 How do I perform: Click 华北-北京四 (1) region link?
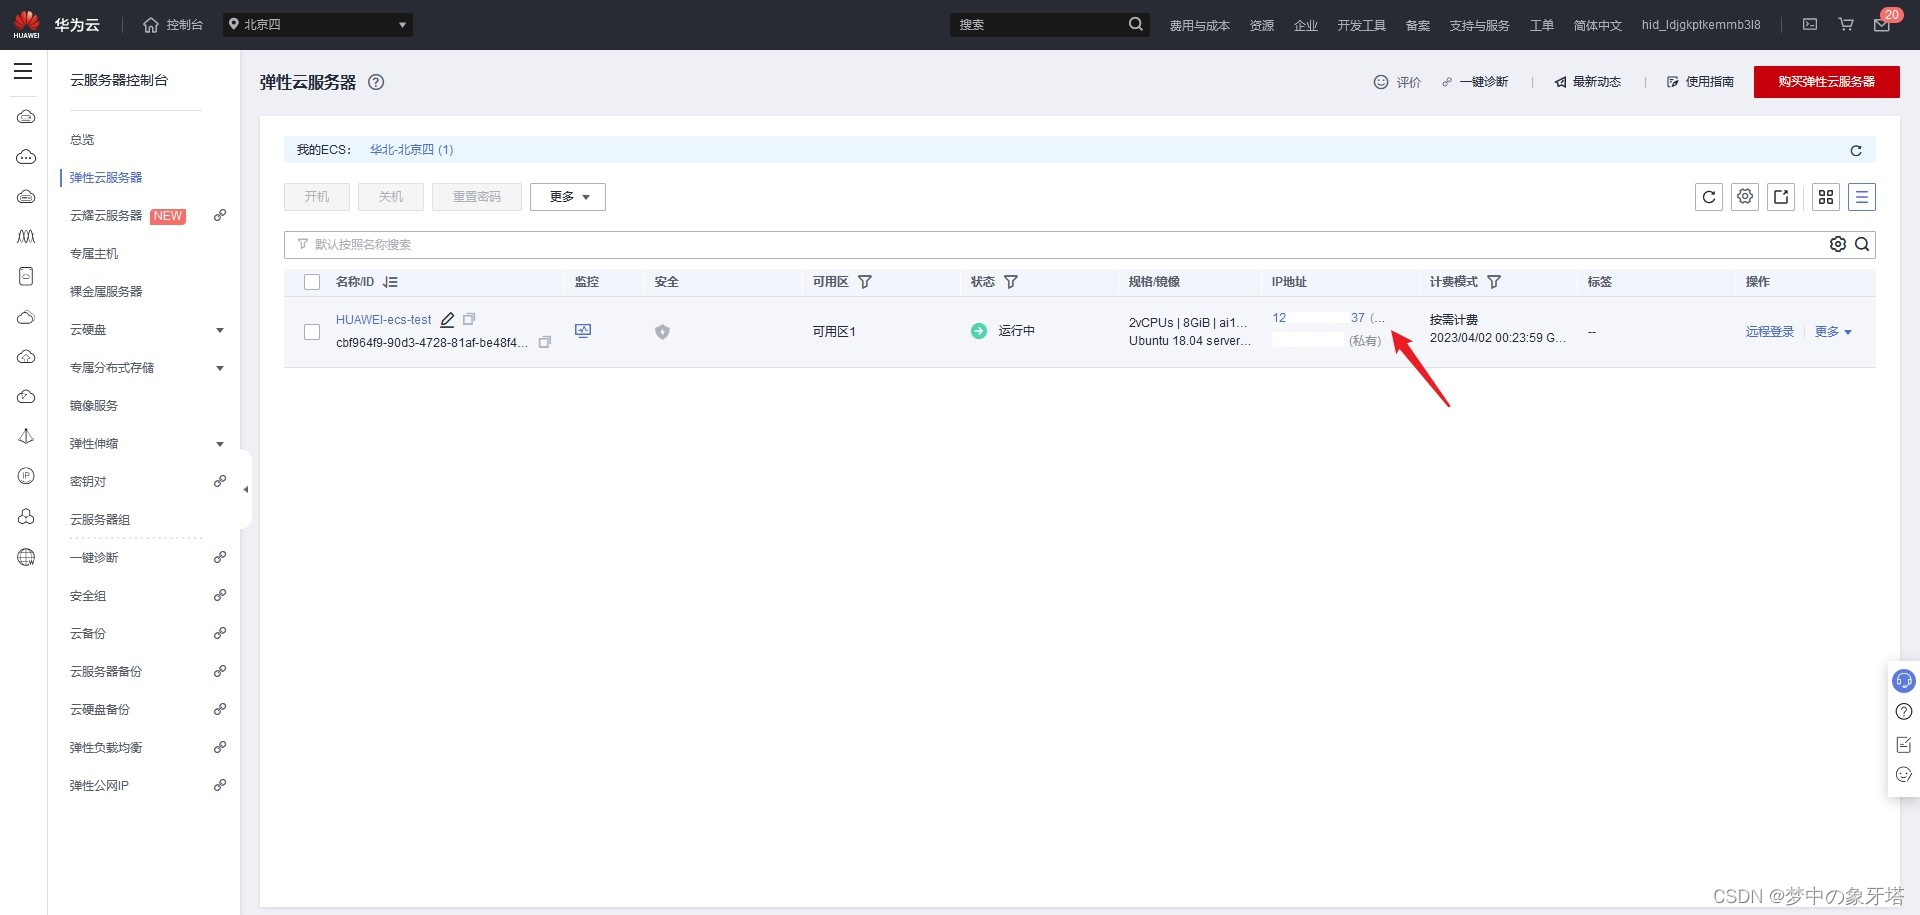(411, 150)
